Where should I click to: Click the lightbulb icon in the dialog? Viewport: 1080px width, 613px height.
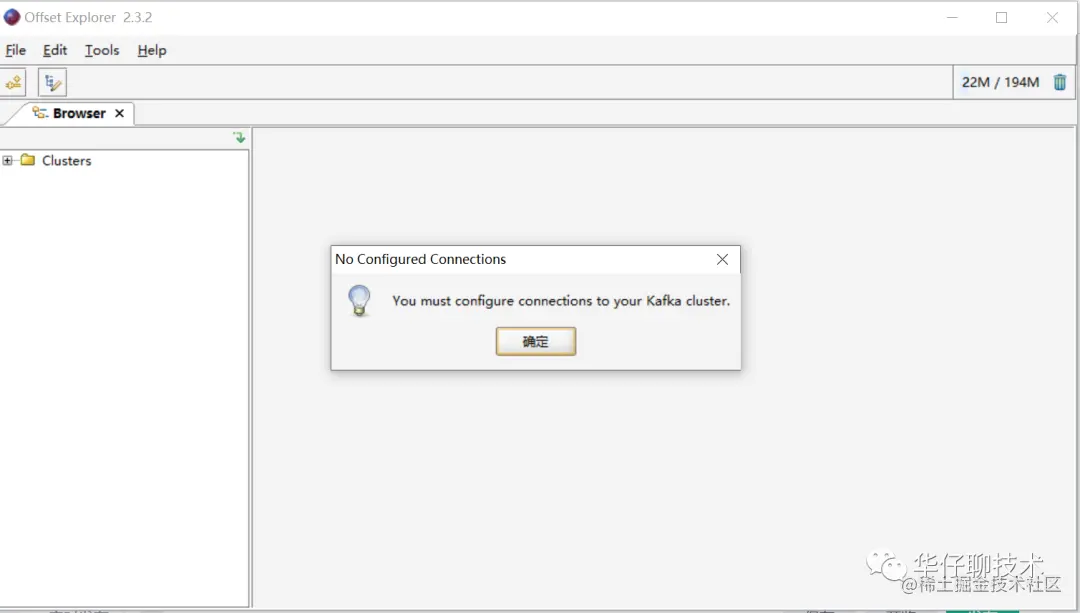click(x=359, y=301)
